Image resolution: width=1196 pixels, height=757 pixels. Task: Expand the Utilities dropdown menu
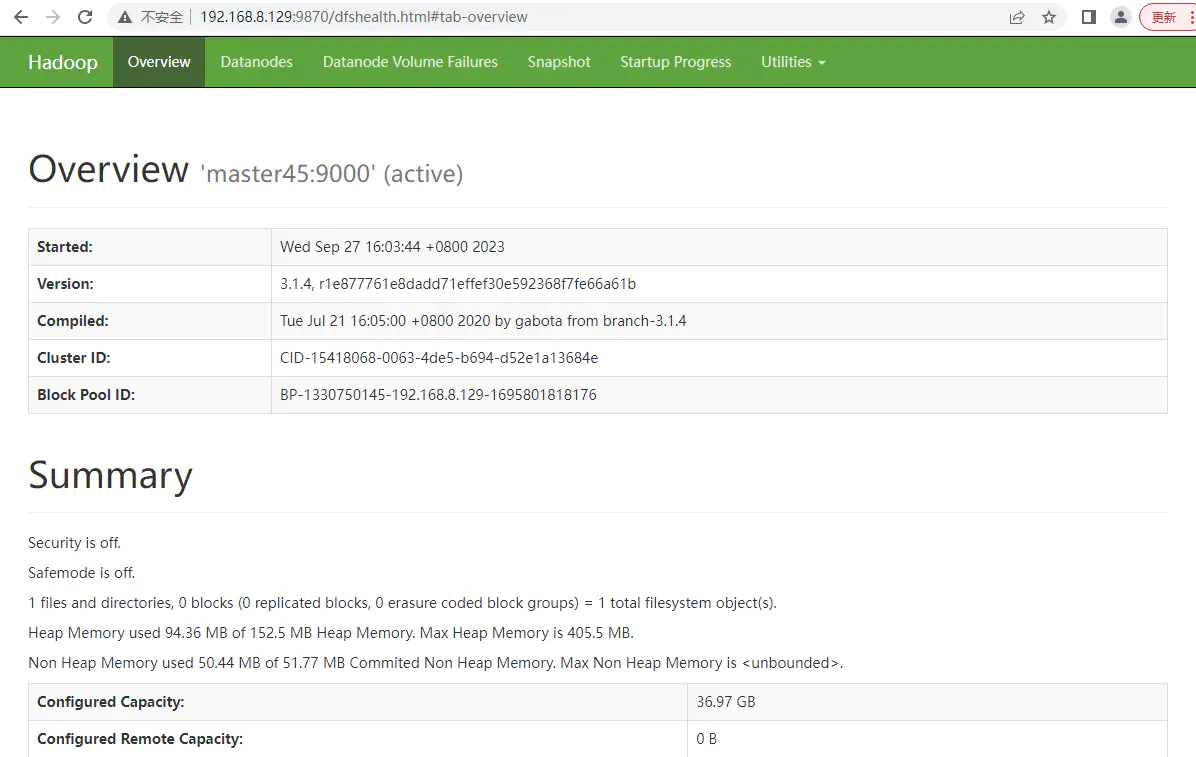point(793,62)
